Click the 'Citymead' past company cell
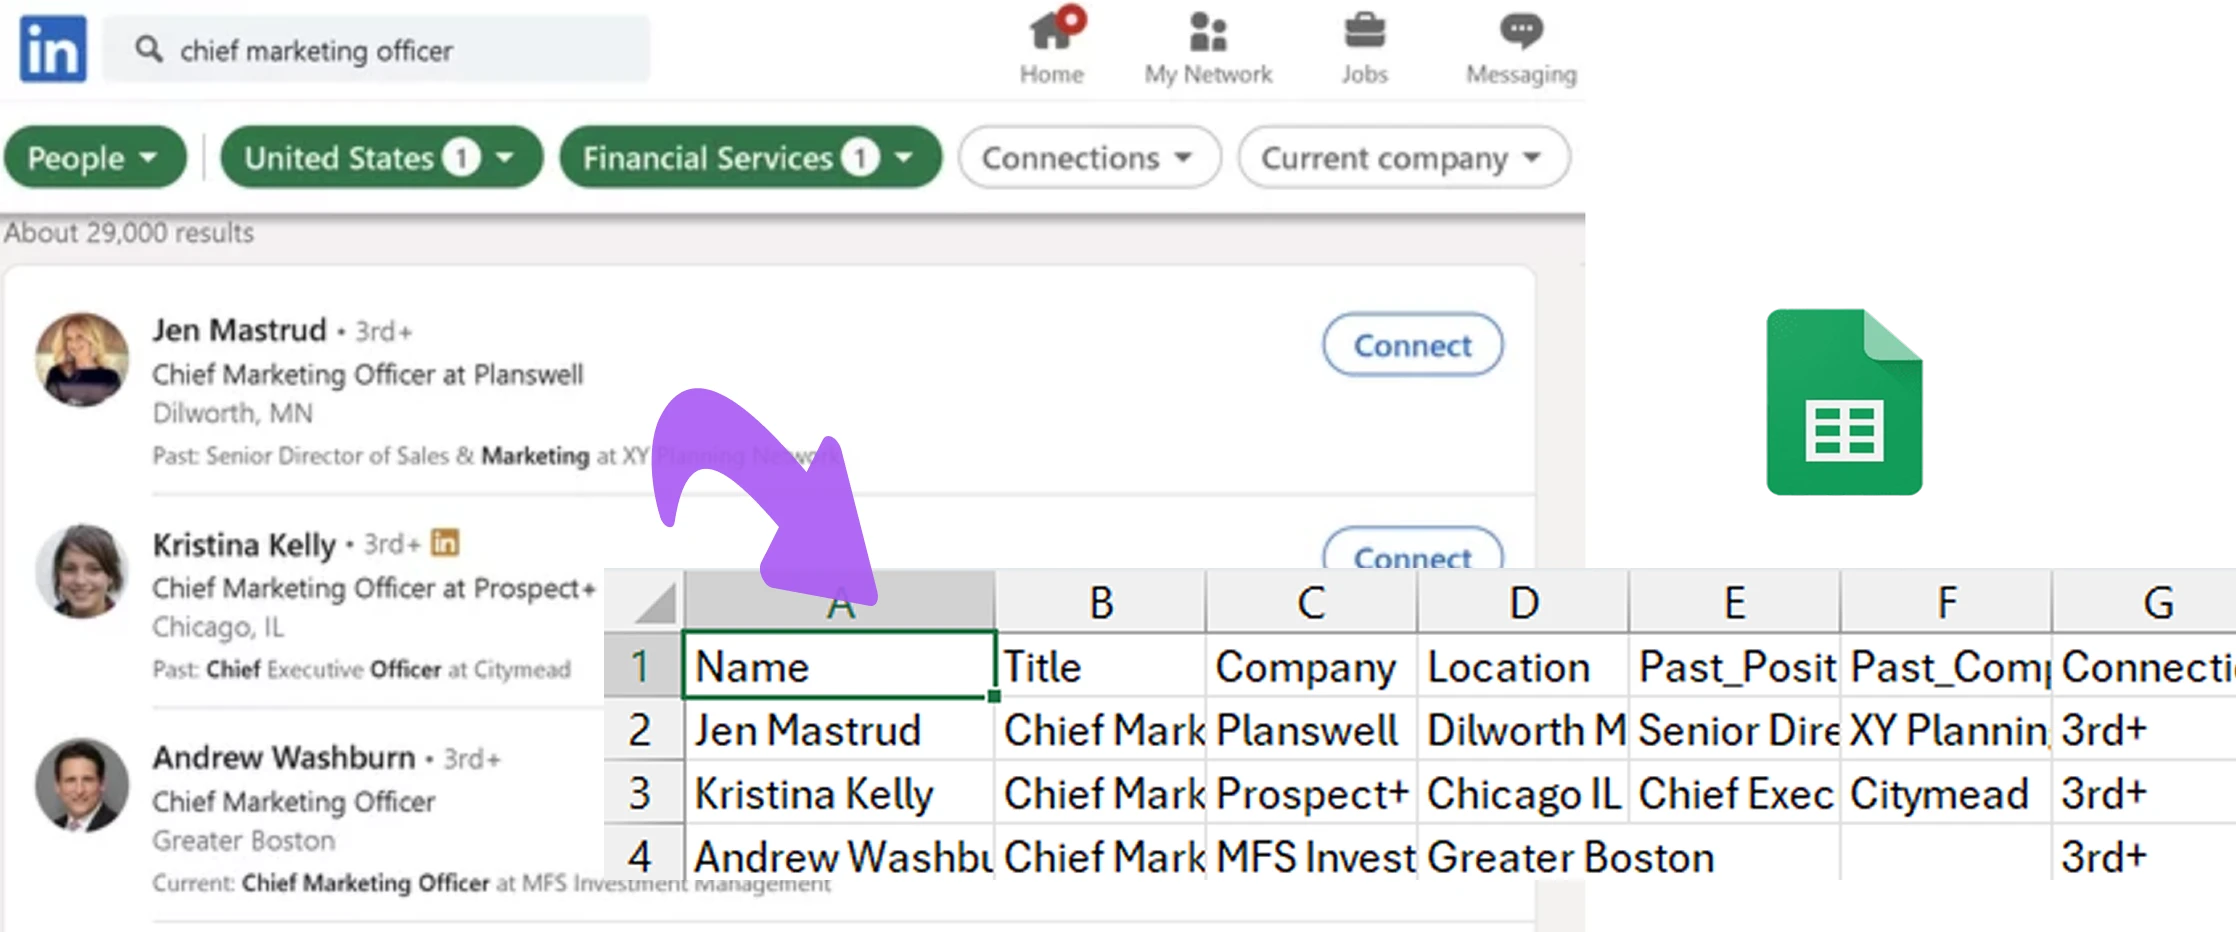 tap(1946, 793)
